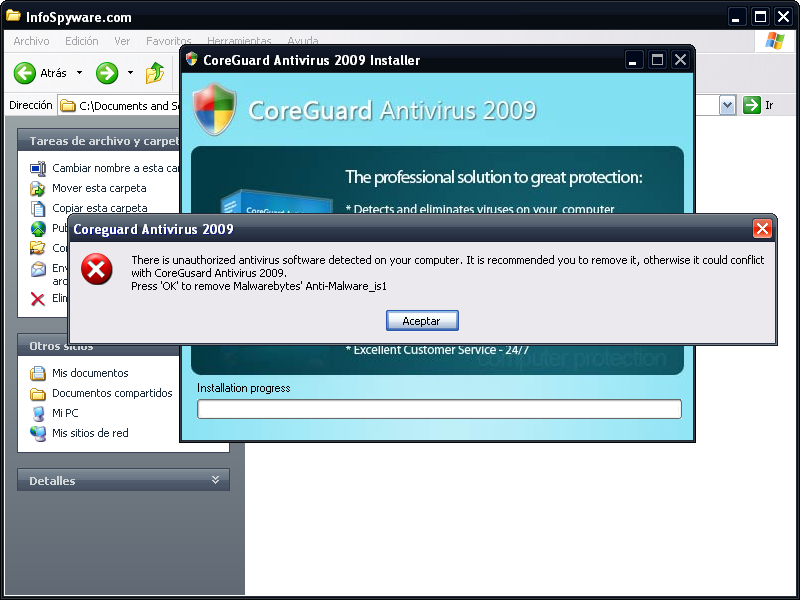Expand the Detalles panel chevron
The width and height of the screenshot is (800, 600).
[215, 480]
